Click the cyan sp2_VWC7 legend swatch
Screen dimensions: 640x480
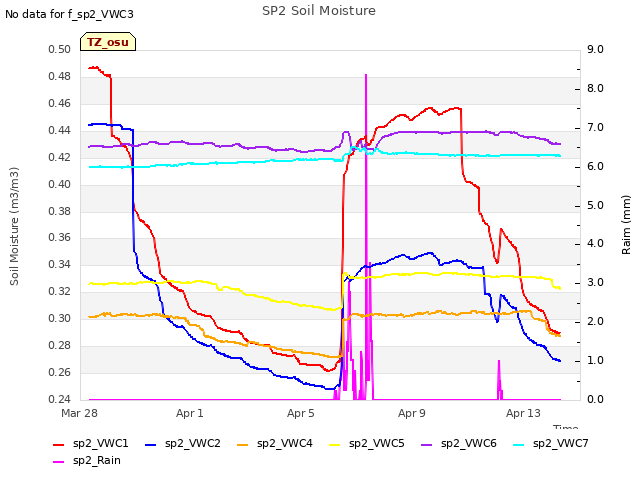pos(519,444)
